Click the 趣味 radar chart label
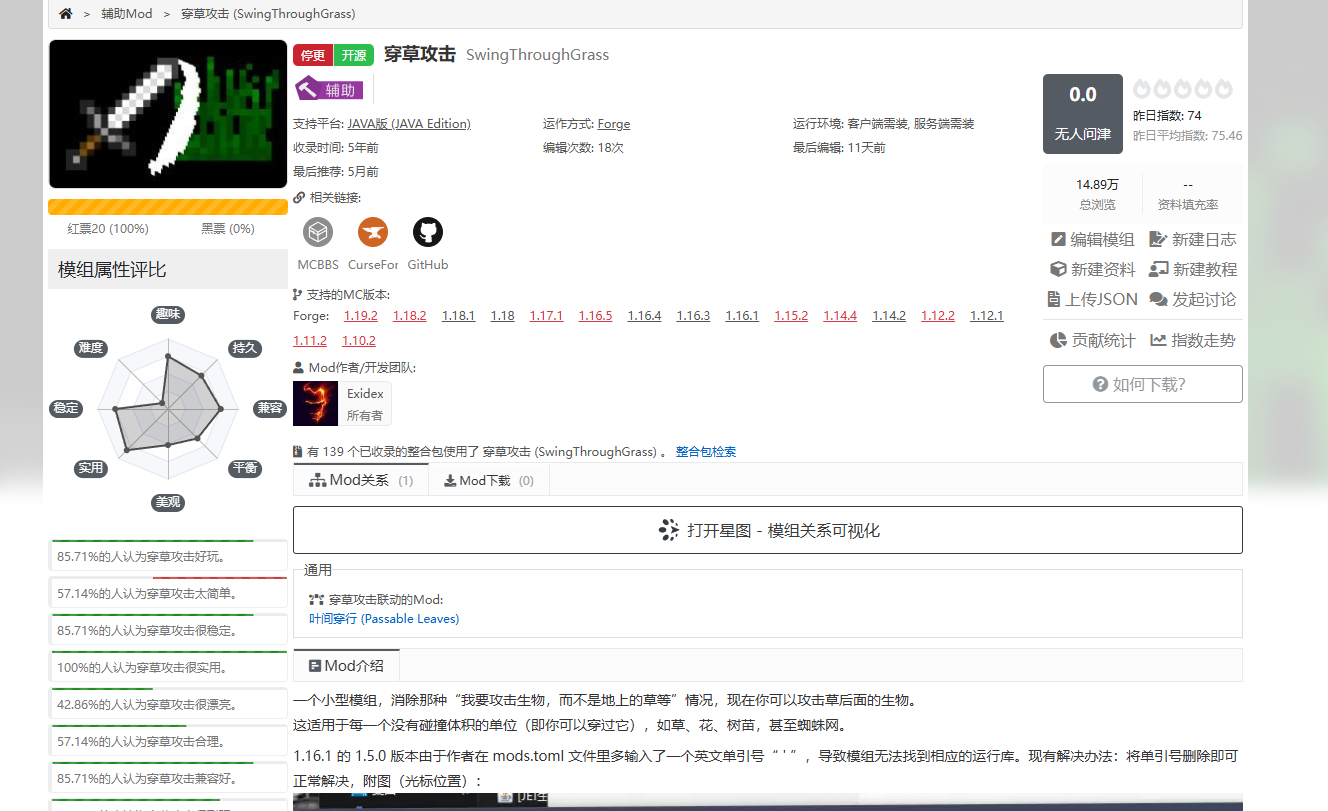The image size is (1328, 811). point(168,314)
